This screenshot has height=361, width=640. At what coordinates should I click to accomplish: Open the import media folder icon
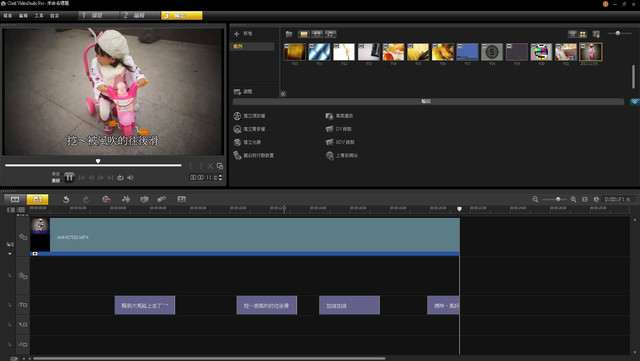coord(289,34)
